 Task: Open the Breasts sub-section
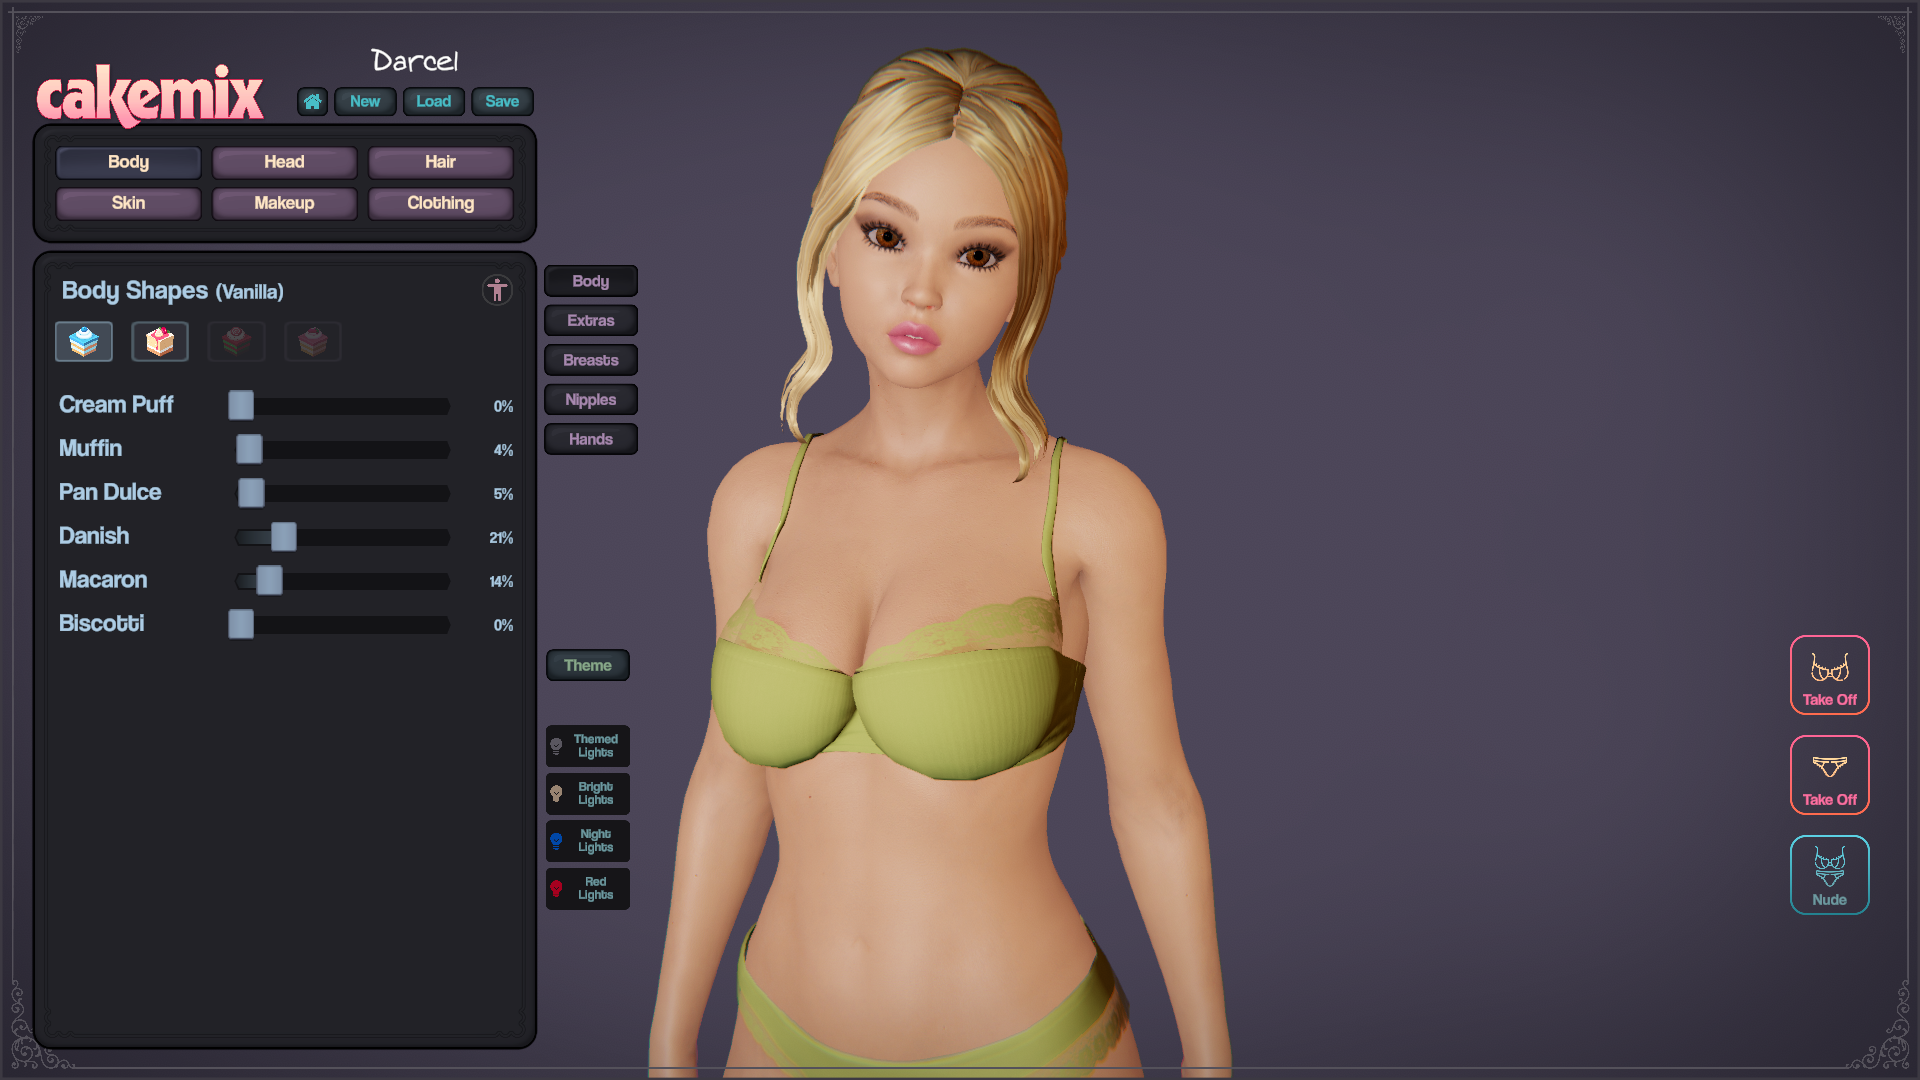click(590, 360)
